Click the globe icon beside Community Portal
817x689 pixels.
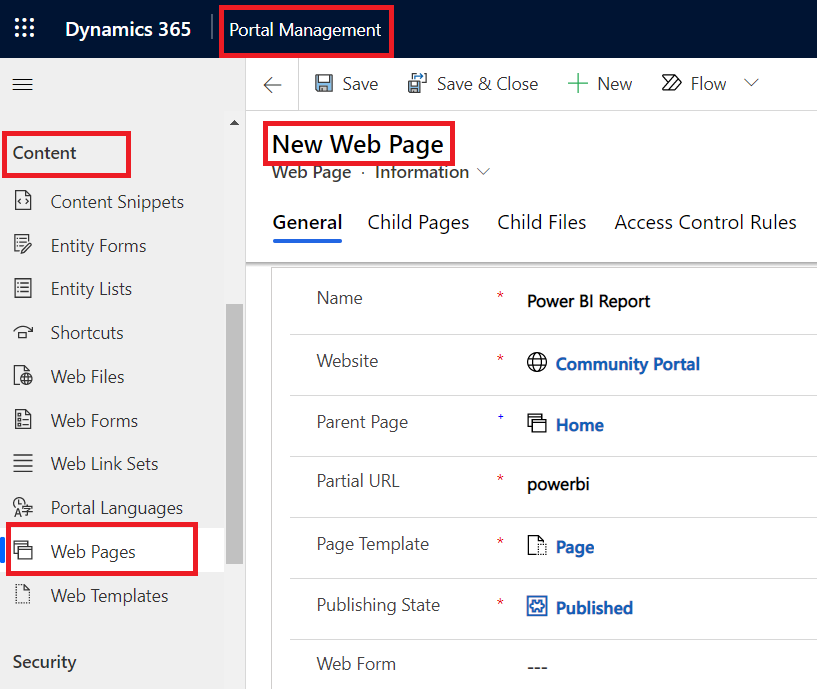point(537,362)
